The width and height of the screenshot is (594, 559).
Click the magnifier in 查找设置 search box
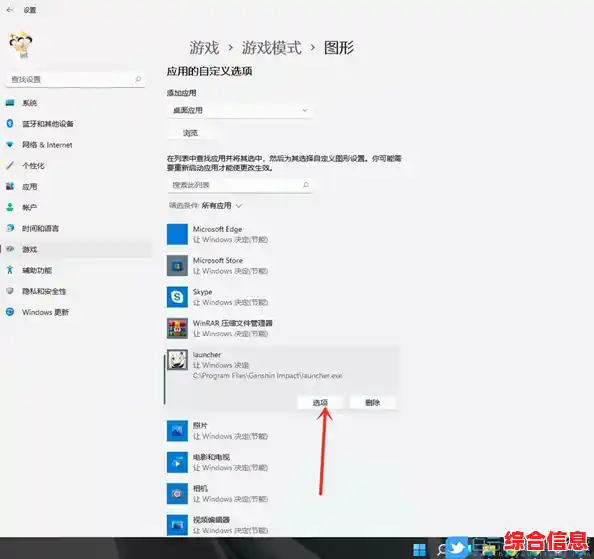point(138,79)
